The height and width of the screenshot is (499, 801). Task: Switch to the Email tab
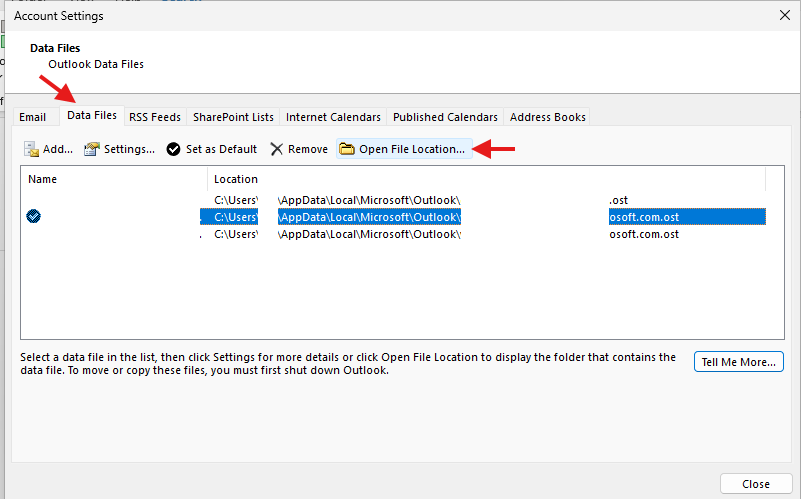pos(33,117)
